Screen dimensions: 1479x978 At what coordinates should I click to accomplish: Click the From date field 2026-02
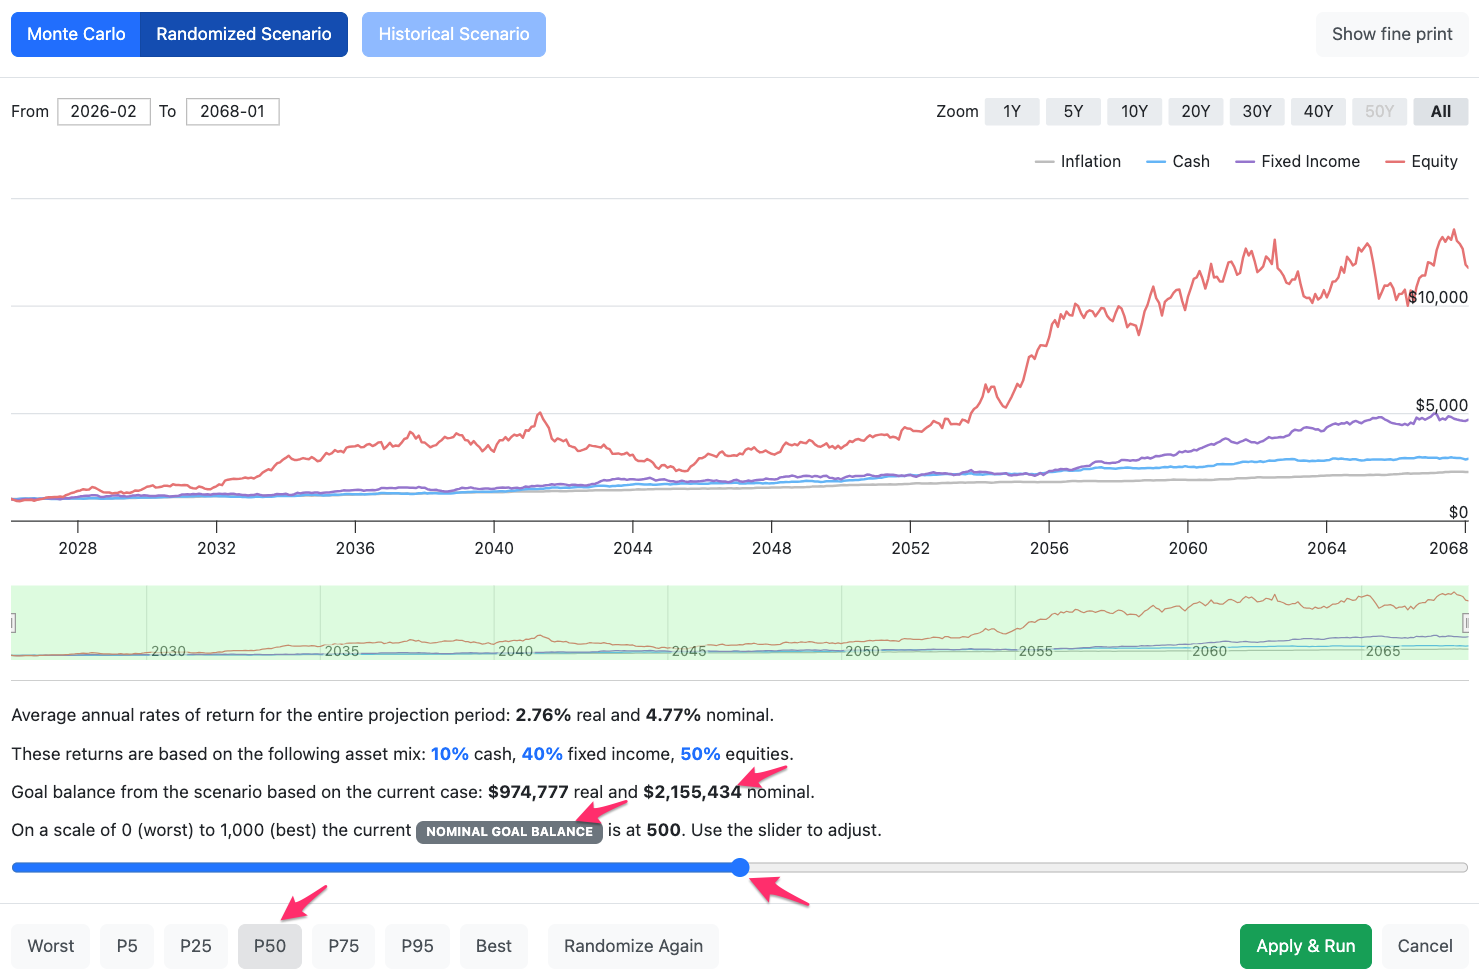pos(104,111)
